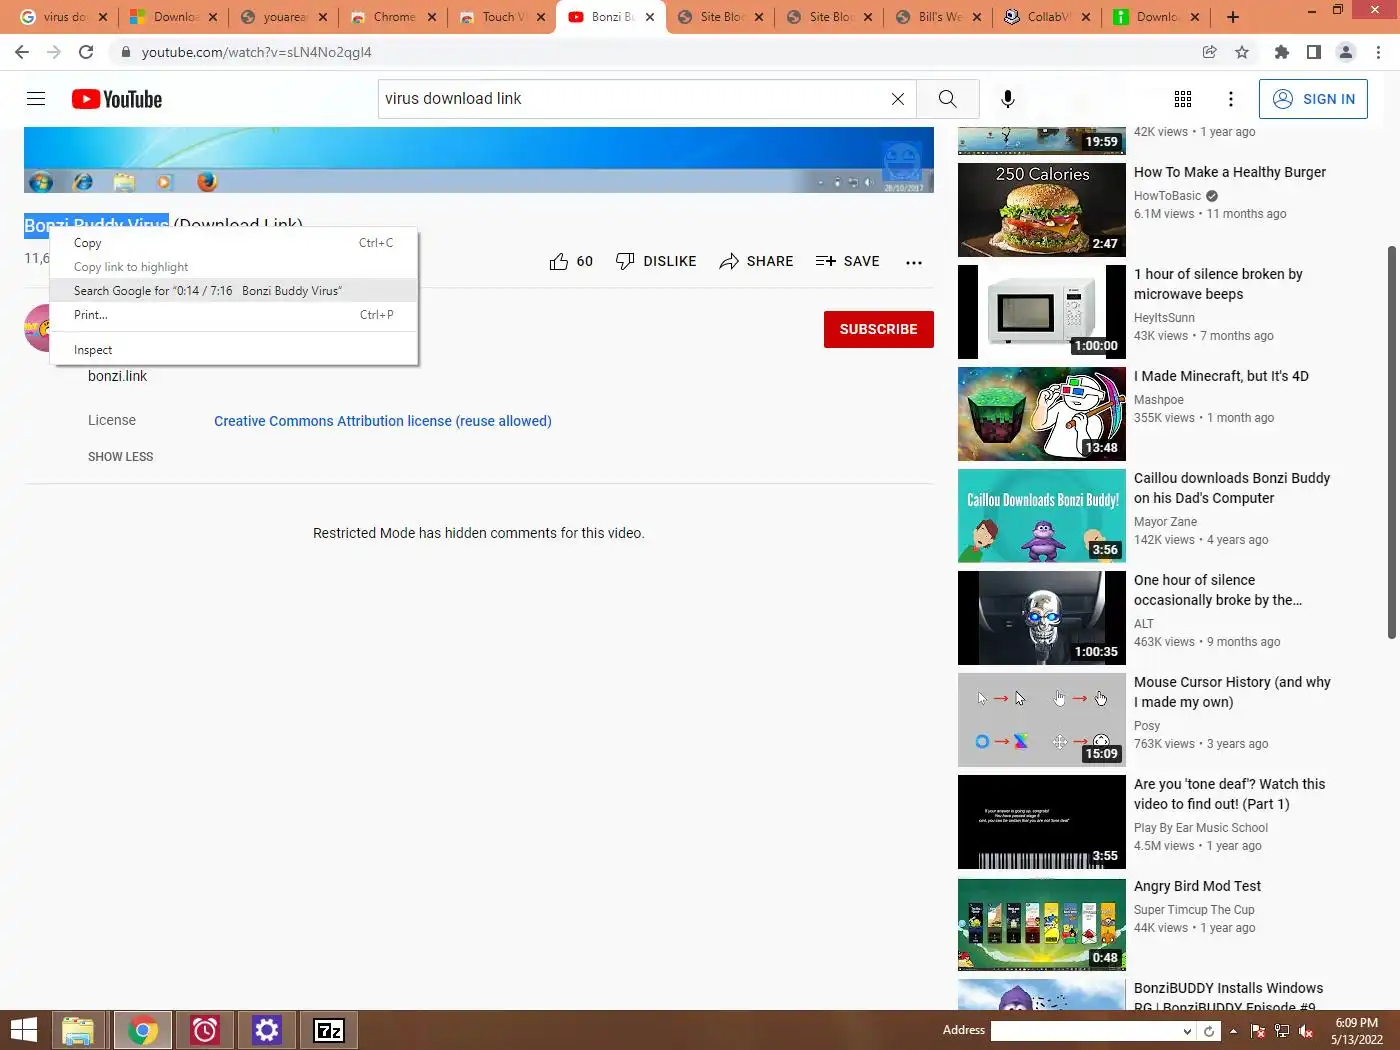Screen dimensions: 1400x1050
Task: Reload the current page
Action: pos(86,52)
